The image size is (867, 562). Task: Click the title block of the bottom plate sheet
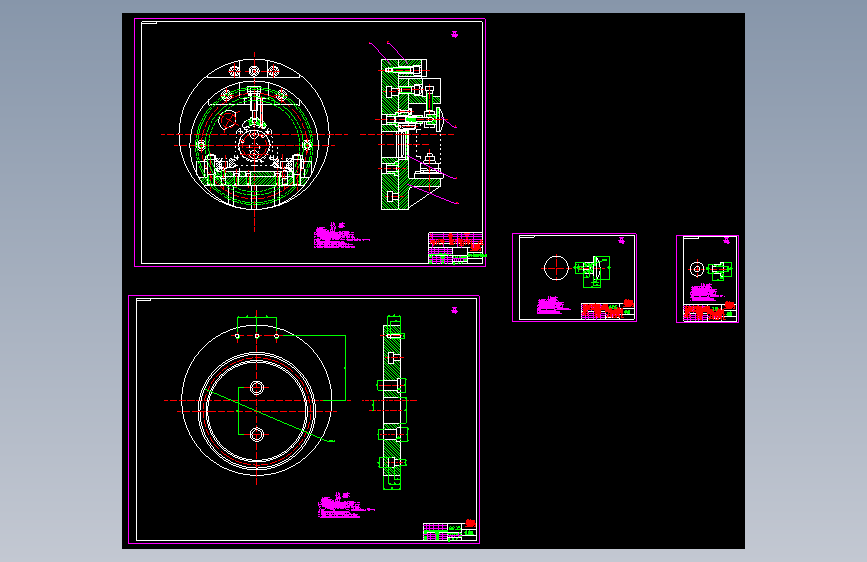[x=450, y=532]
